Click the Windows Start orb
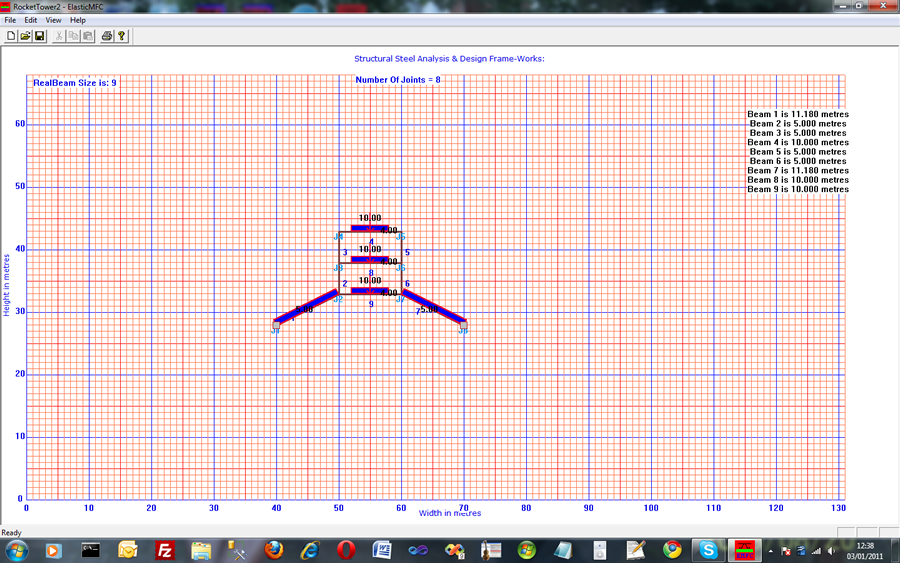 17,551
